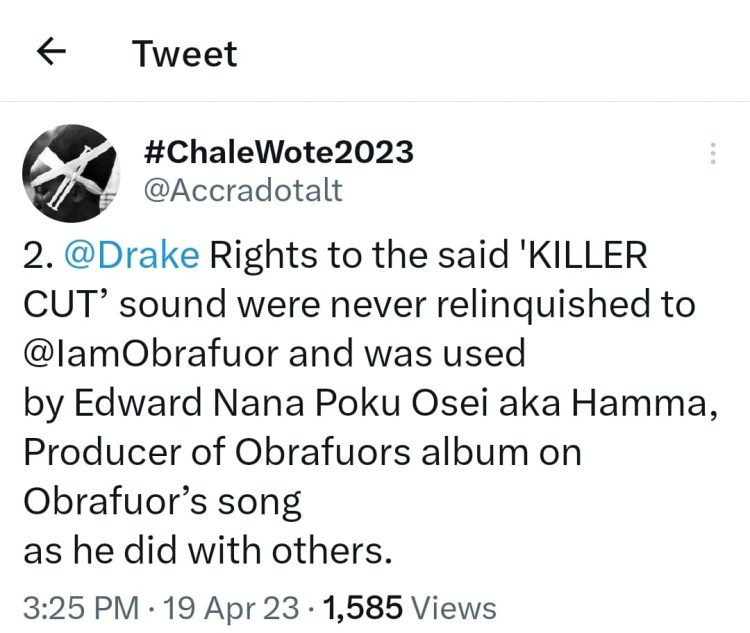Open the three-dot more options menu
750x633 pixels.
(x=713, y=153)
